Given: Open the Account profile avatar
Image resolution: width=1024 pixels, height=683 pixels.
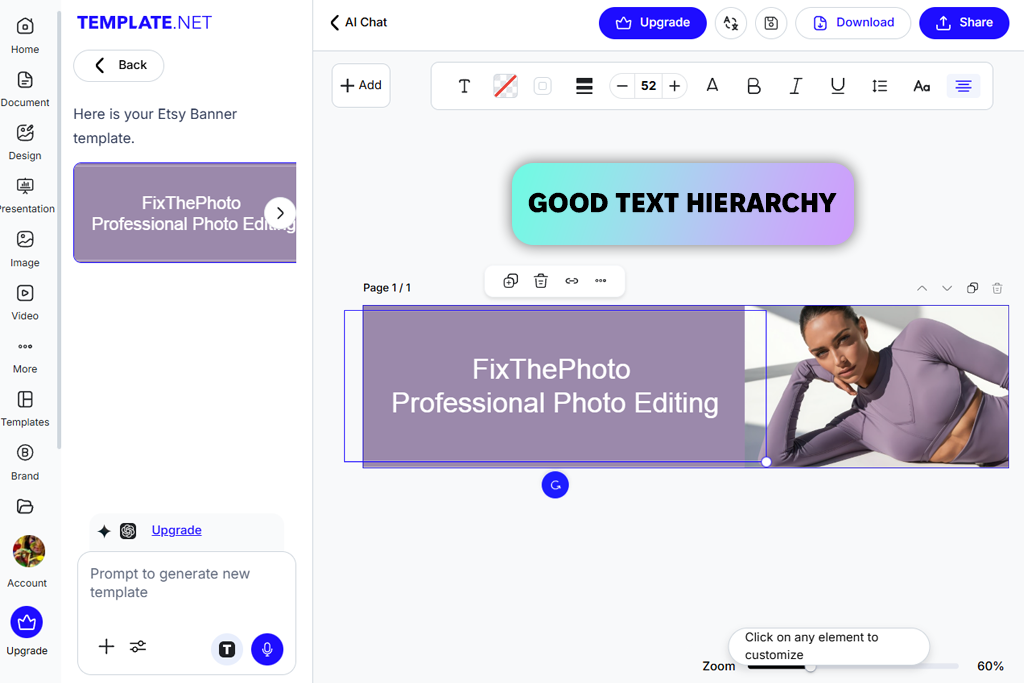Looking at the screenshot, I should point(29,552).
